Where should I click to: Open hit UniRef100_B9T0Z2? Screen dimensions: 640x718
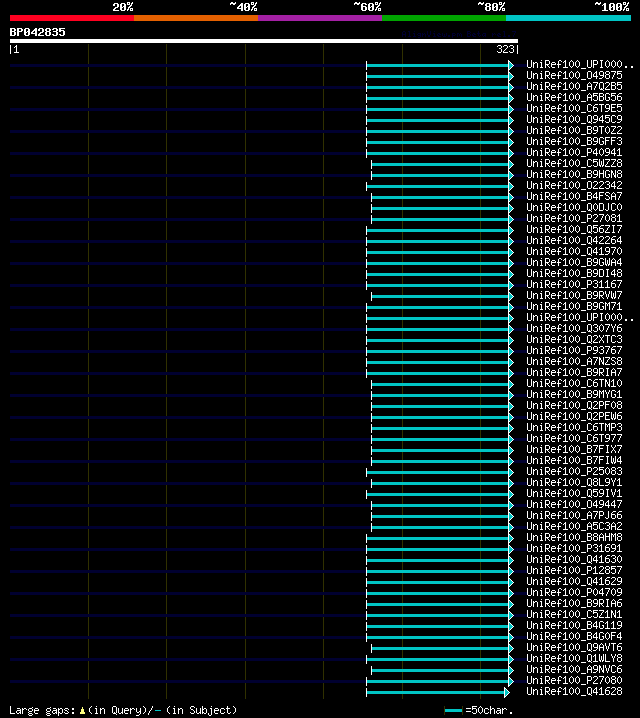(574, 131)
